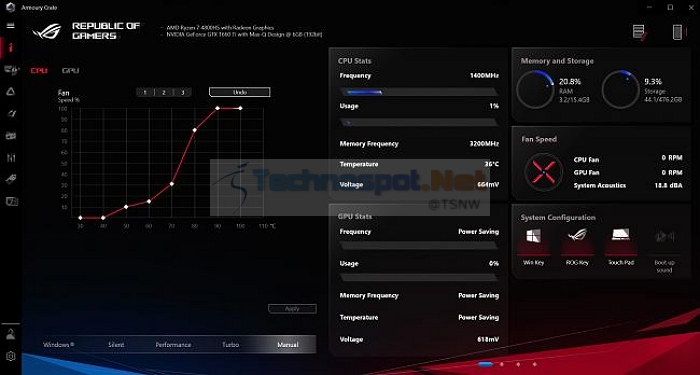Screen dimensions: 700x375
Task: Open the Devices icon in sidebar
Action: click(11, 70)
